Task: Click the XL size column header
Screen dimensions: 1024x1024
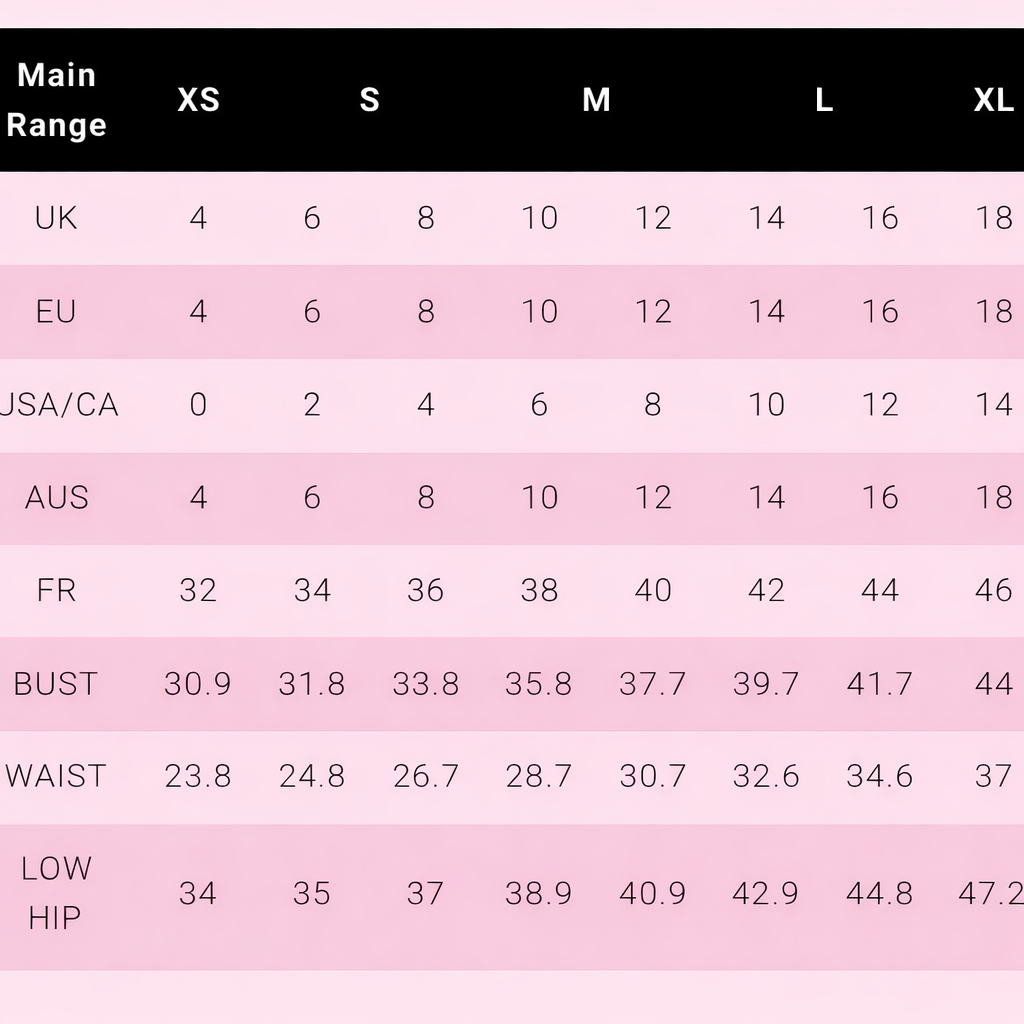Action: point(993,100)
